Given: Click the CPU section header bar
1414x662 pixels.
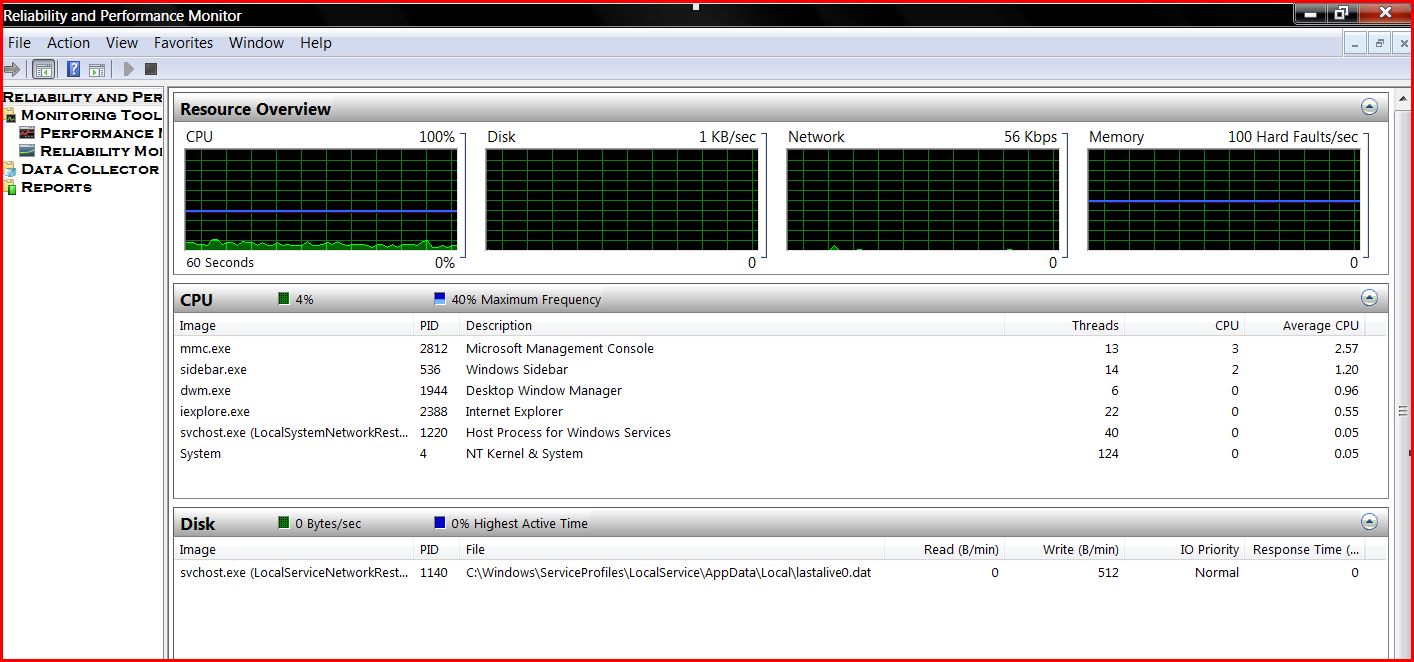Looking at the screenshot, I should pos(780,299).
